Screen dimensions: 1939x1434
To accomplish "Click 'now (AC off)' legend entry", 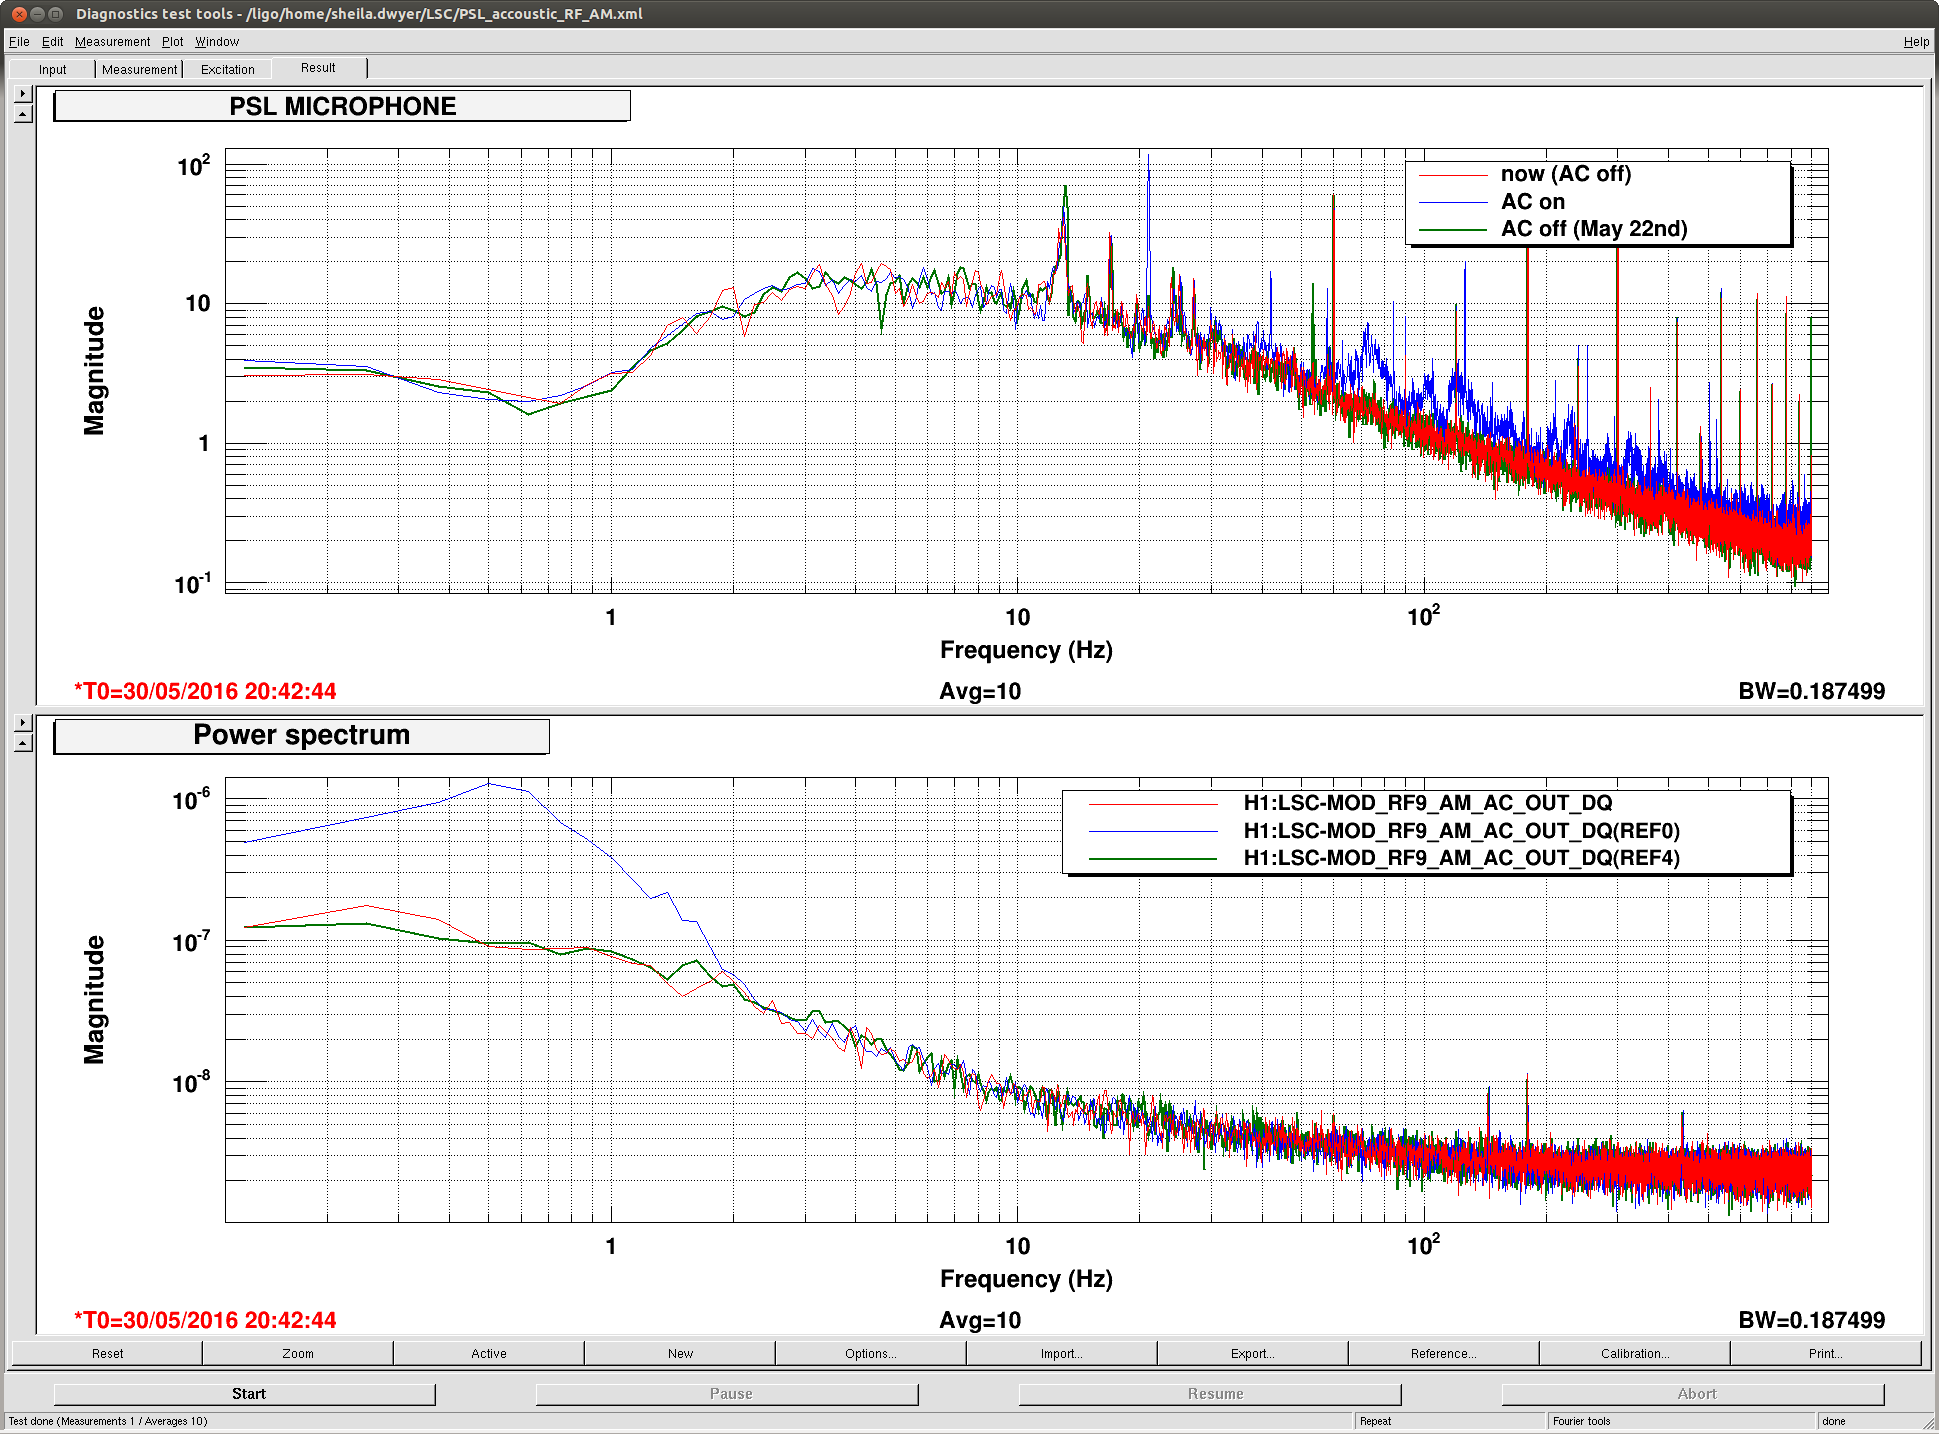I will coord(1565,174).
